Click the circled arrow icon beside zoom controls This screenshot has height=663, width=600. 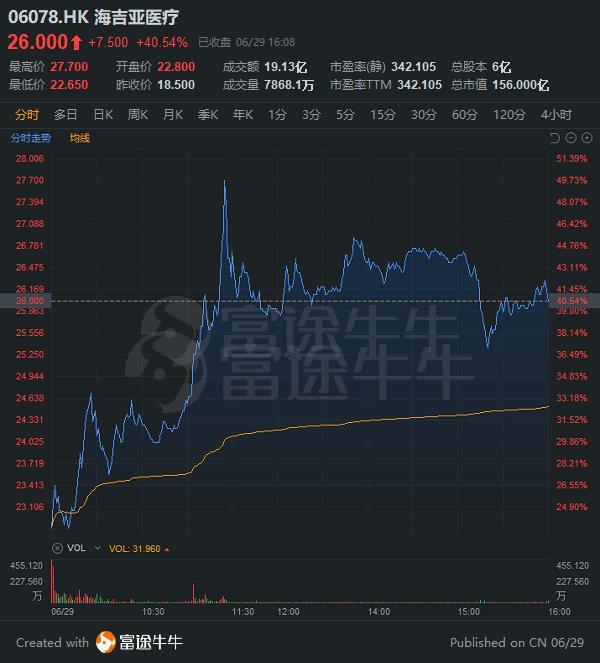pos(587,138)
